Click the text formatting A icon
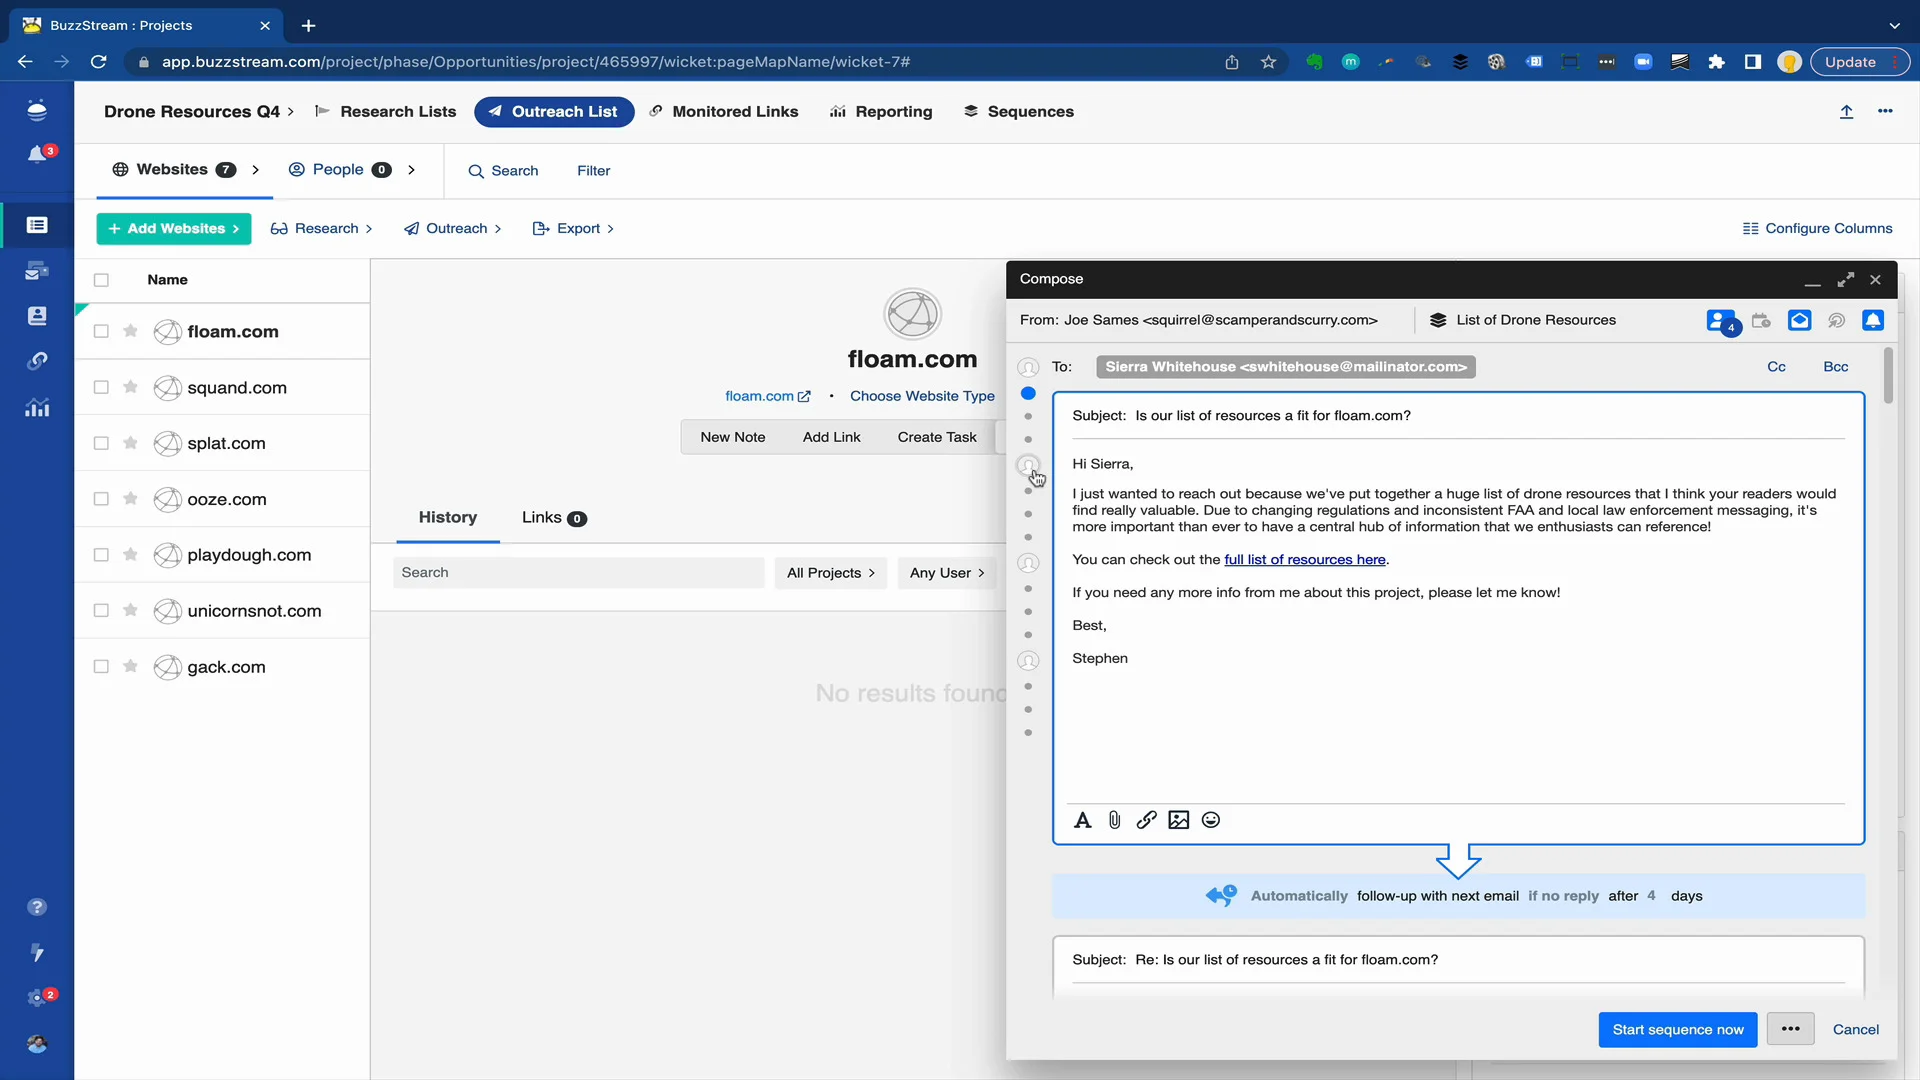The width and height of the screenshot is (1920, 1080). (1082, 820)
